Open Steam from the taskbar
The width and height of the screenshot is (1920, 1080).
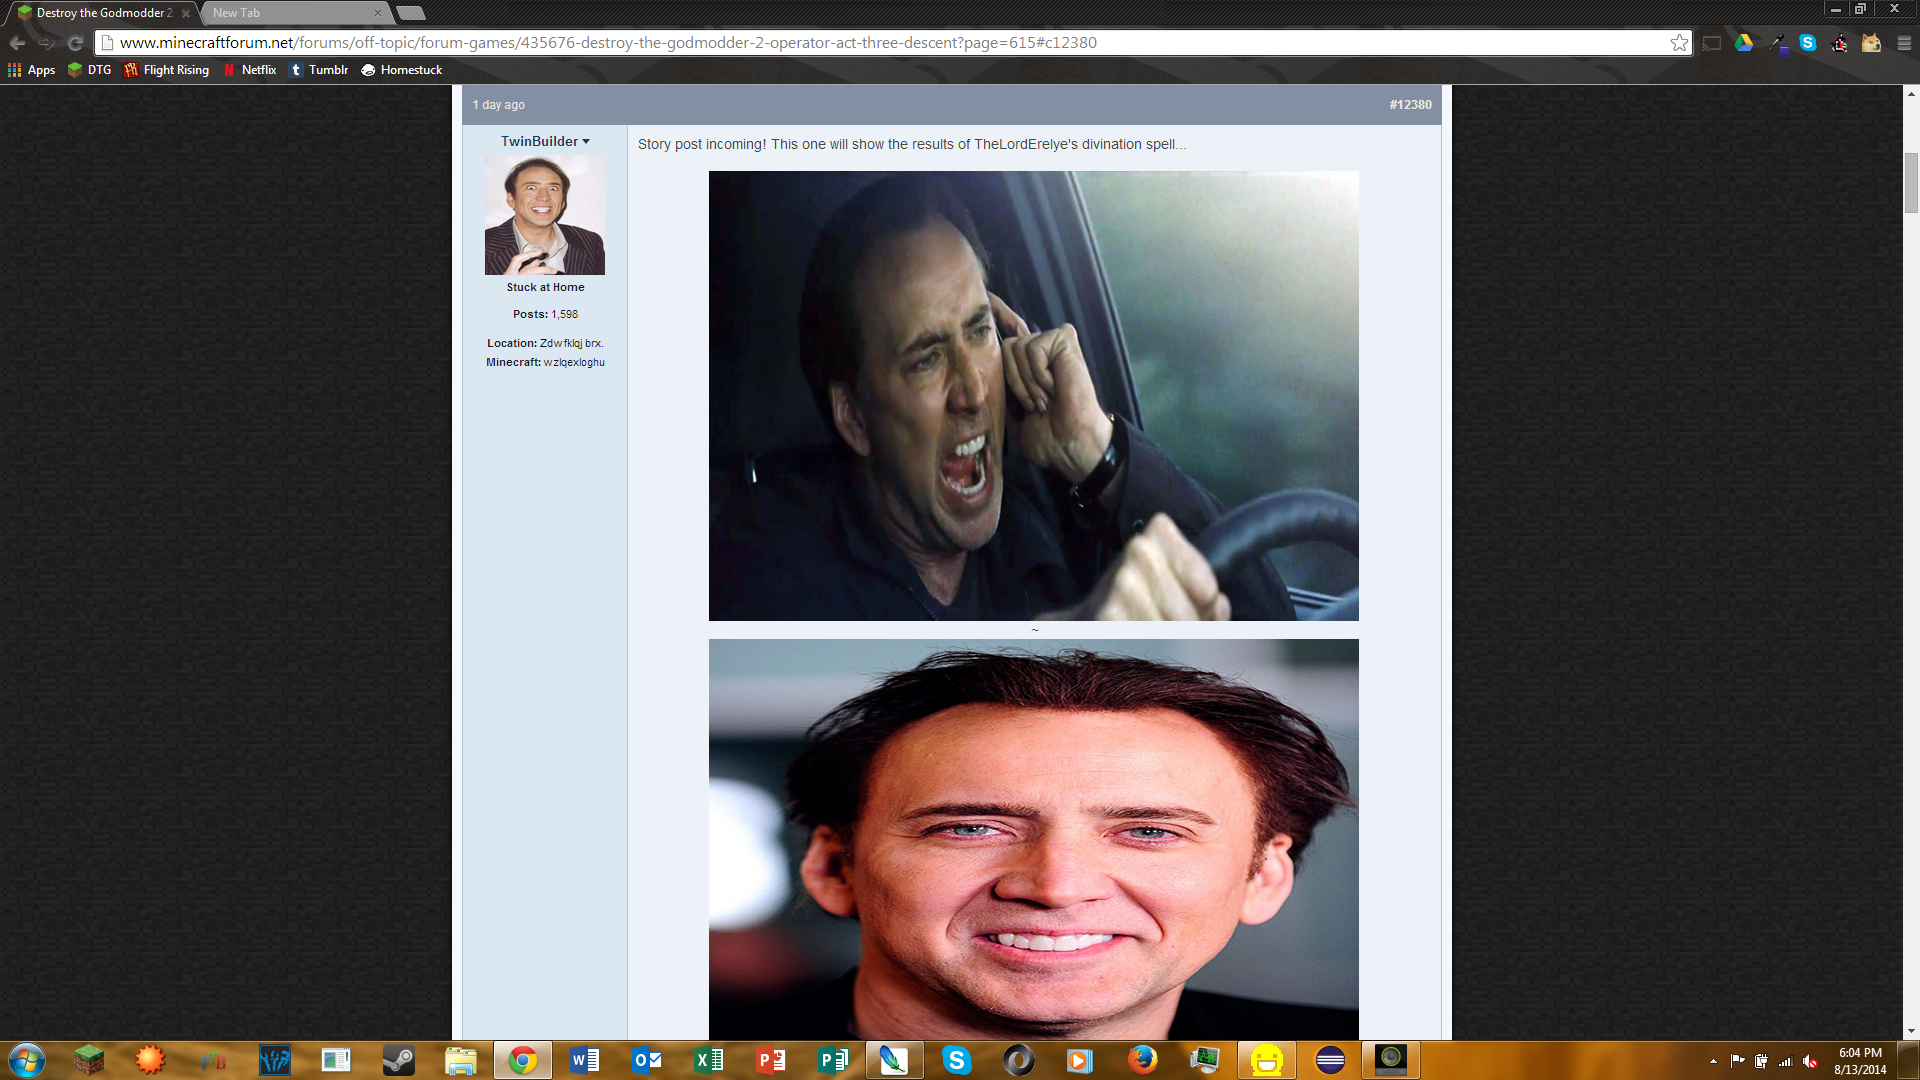[x=398, y=1060]
